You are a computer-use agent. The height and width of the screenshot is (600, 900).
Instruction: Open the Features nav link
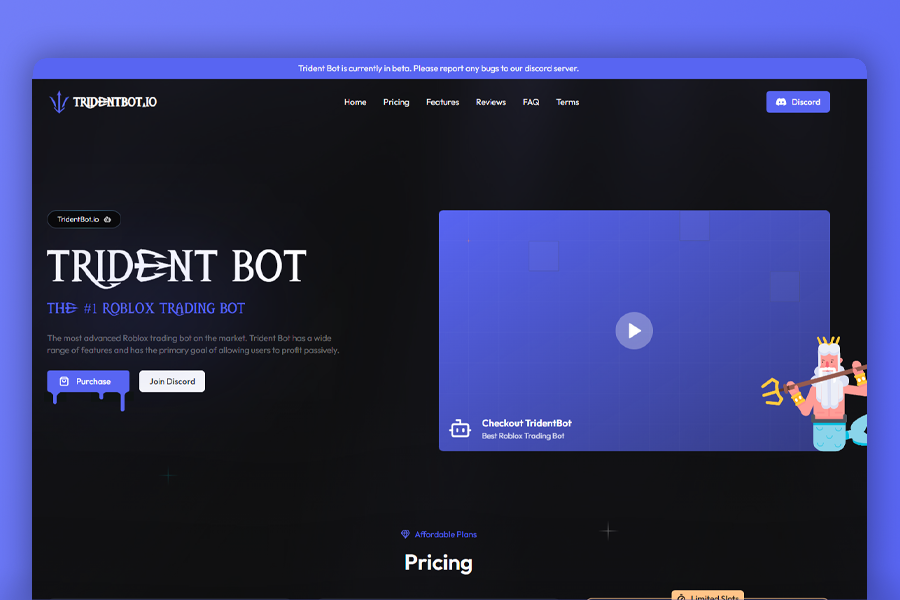tap(443, 102)
